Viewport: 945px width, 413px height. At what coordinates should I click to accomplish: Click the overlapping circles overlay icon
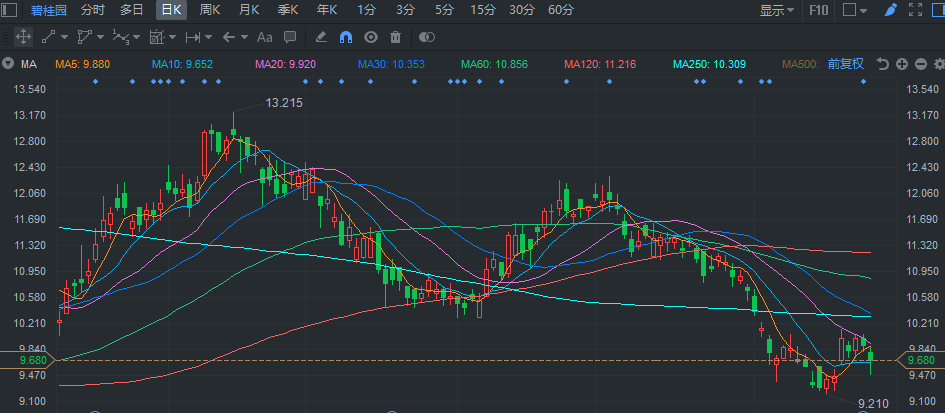pos(427,37)
